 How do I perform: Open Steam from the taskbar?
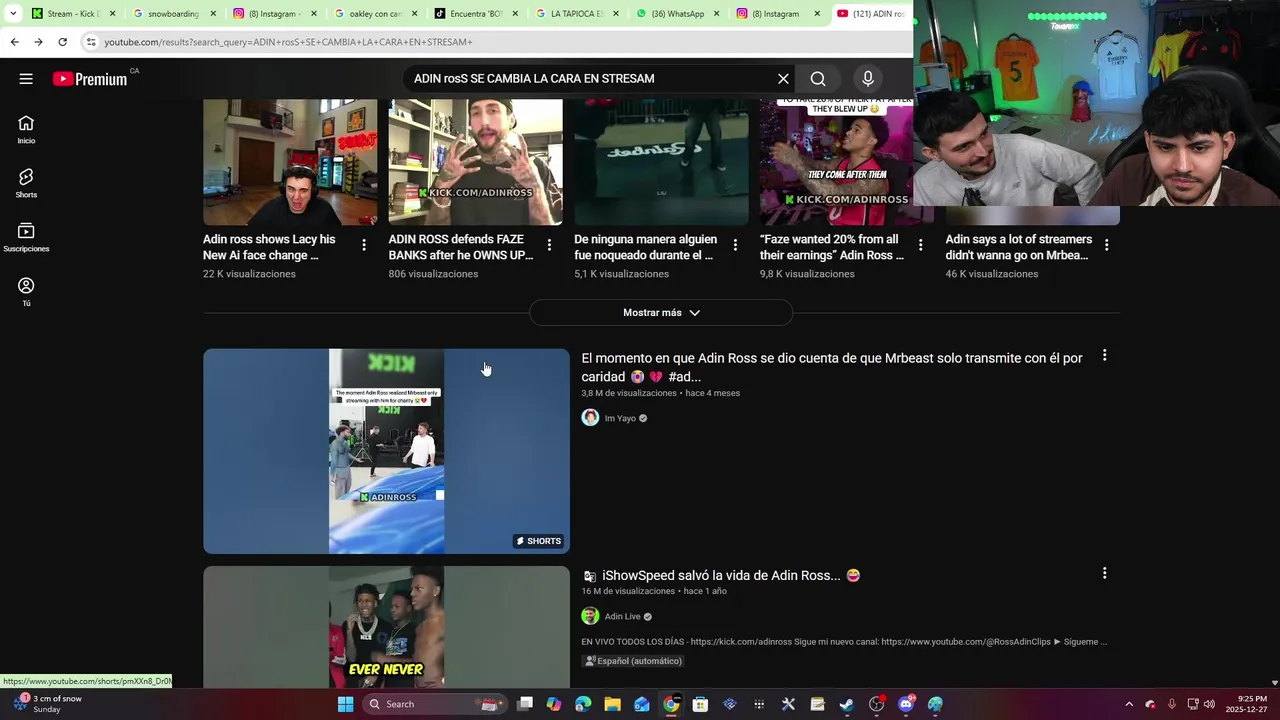(x=847, y=704)
